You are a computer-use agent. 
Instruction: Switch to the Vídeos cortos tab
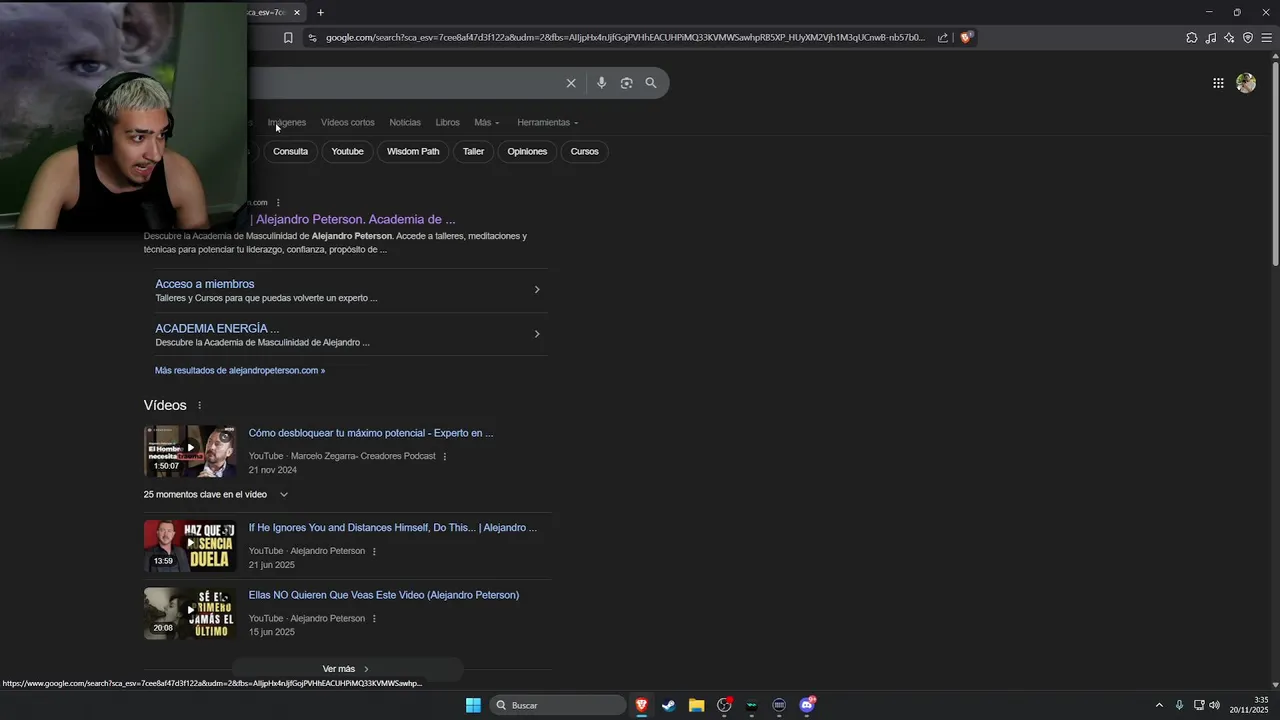click(x=348, y=122)
